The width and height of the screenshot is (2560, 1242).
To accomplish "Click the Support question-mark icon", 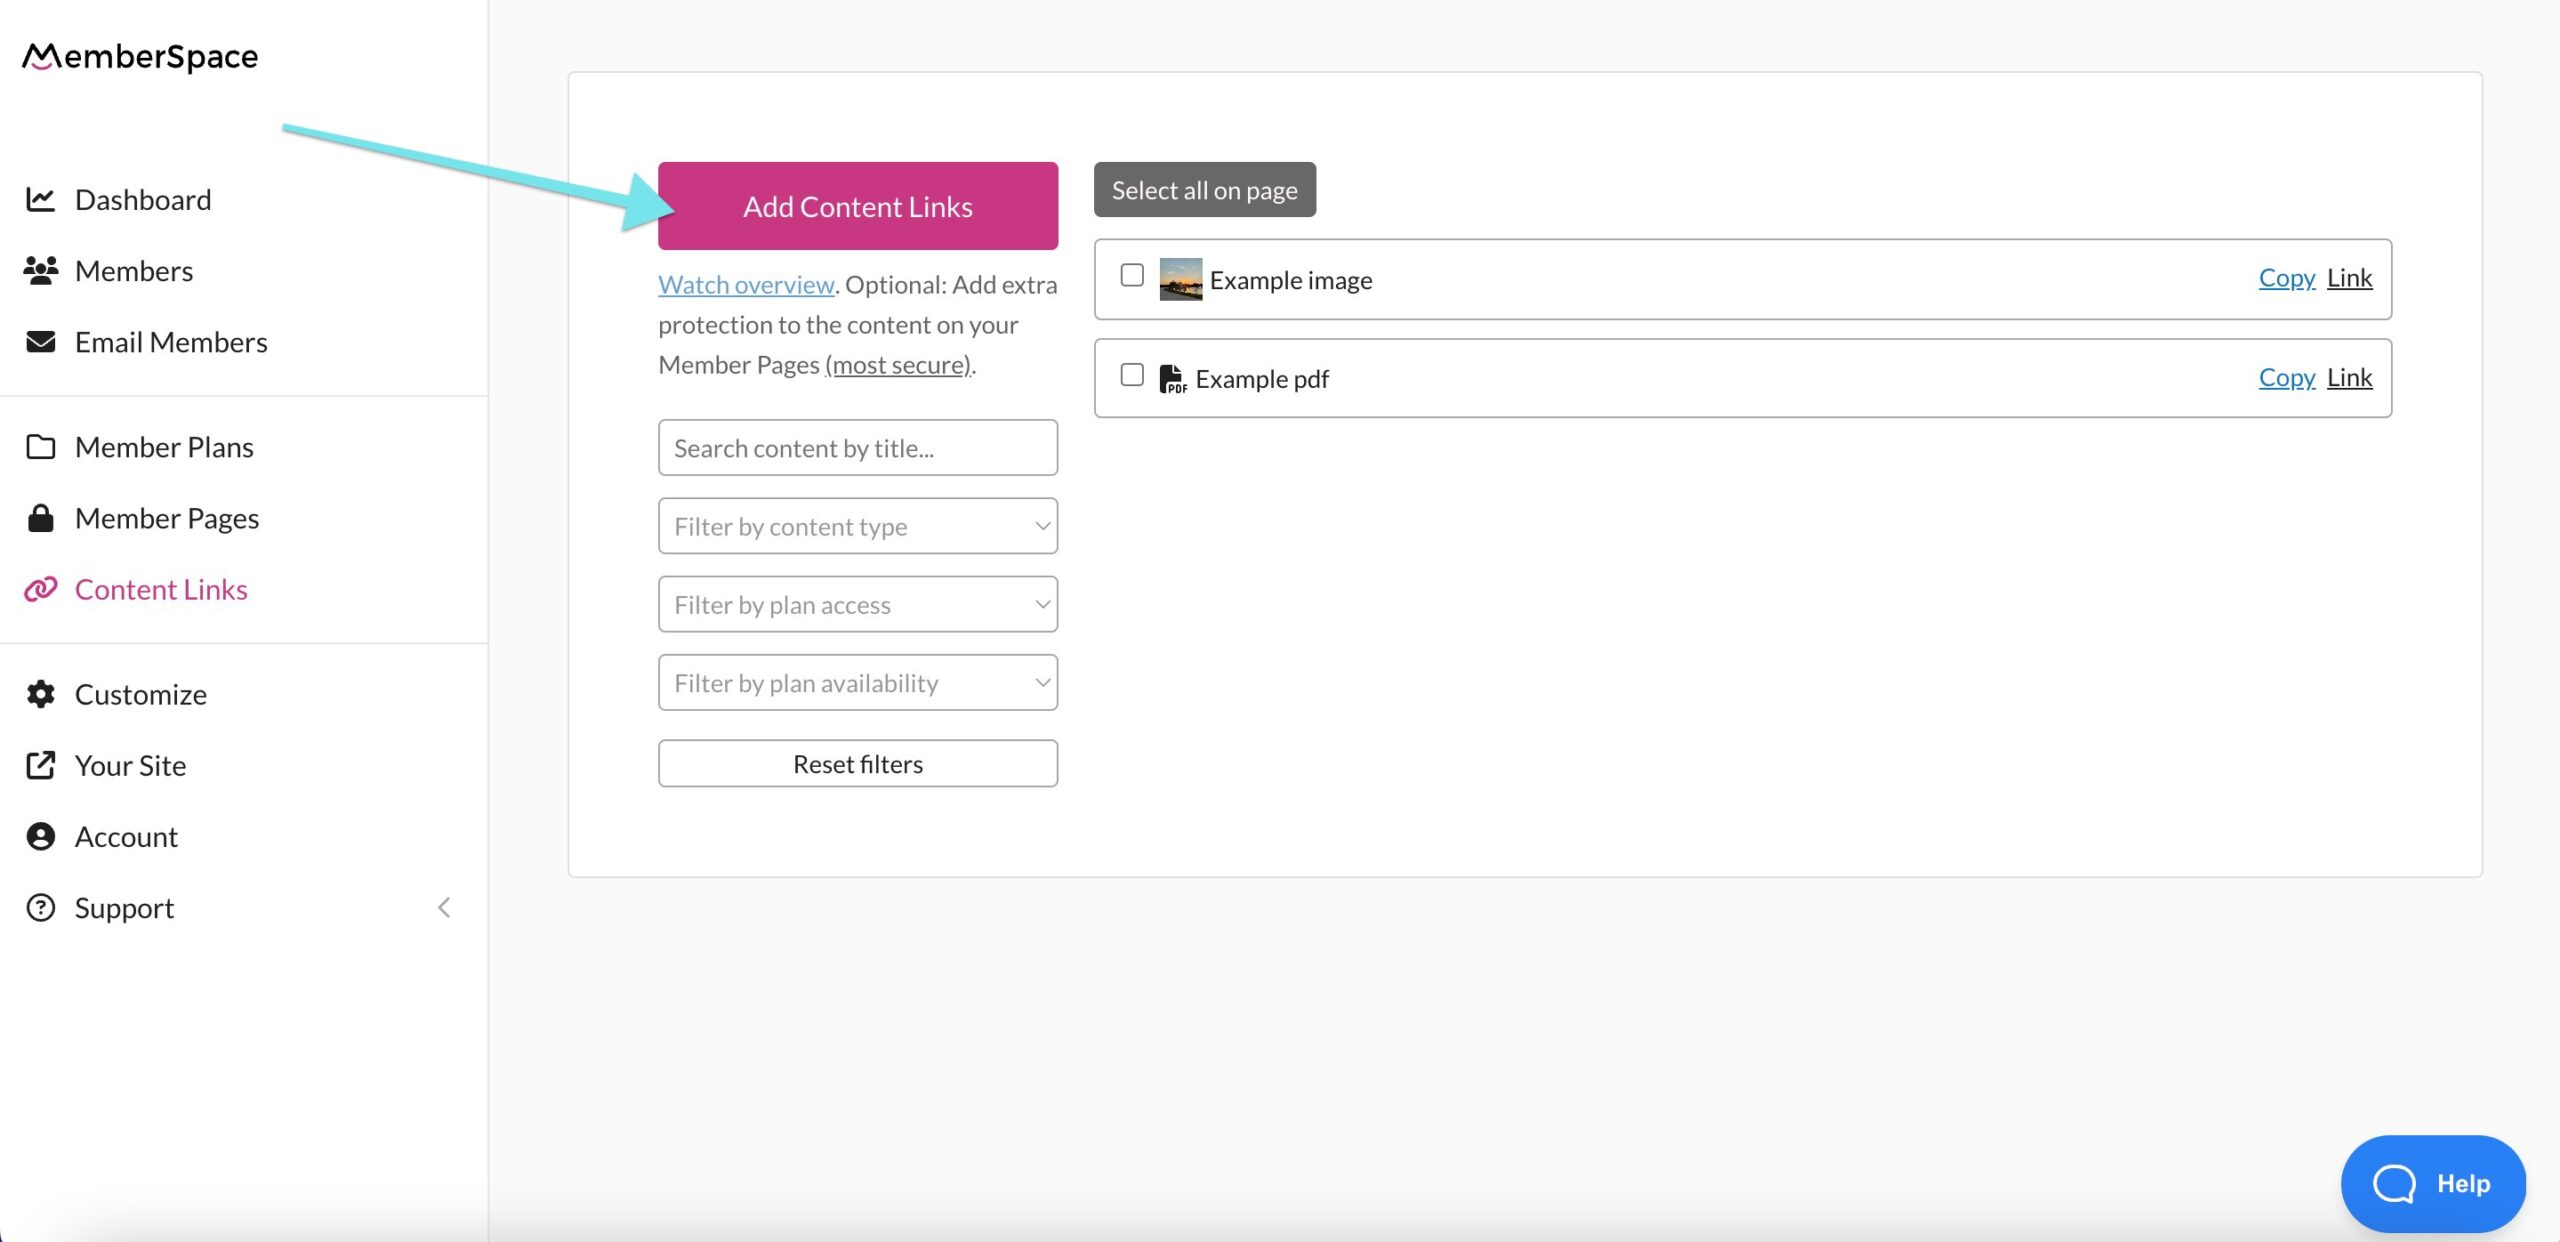I will click(x=40, y=907).
